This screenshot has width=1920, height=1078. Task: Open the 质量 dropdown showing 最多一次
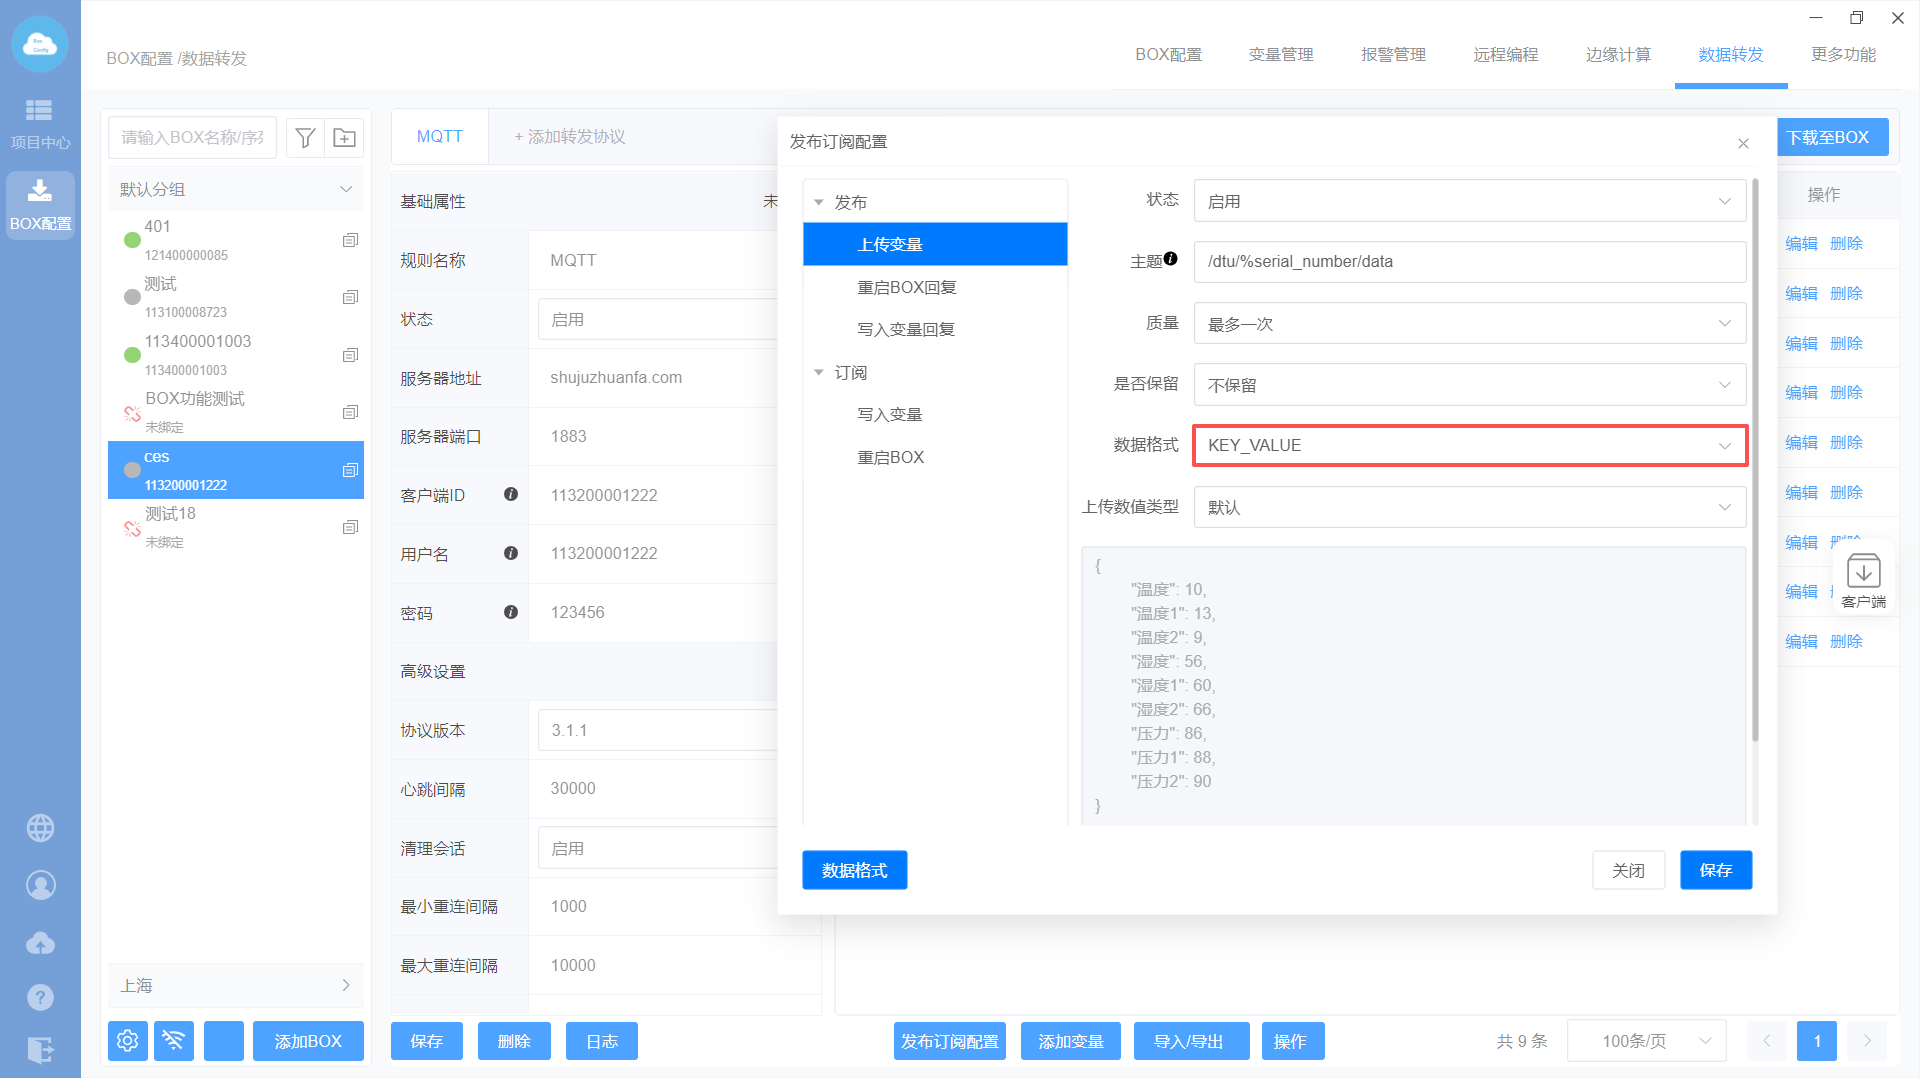coord(1468,324)
